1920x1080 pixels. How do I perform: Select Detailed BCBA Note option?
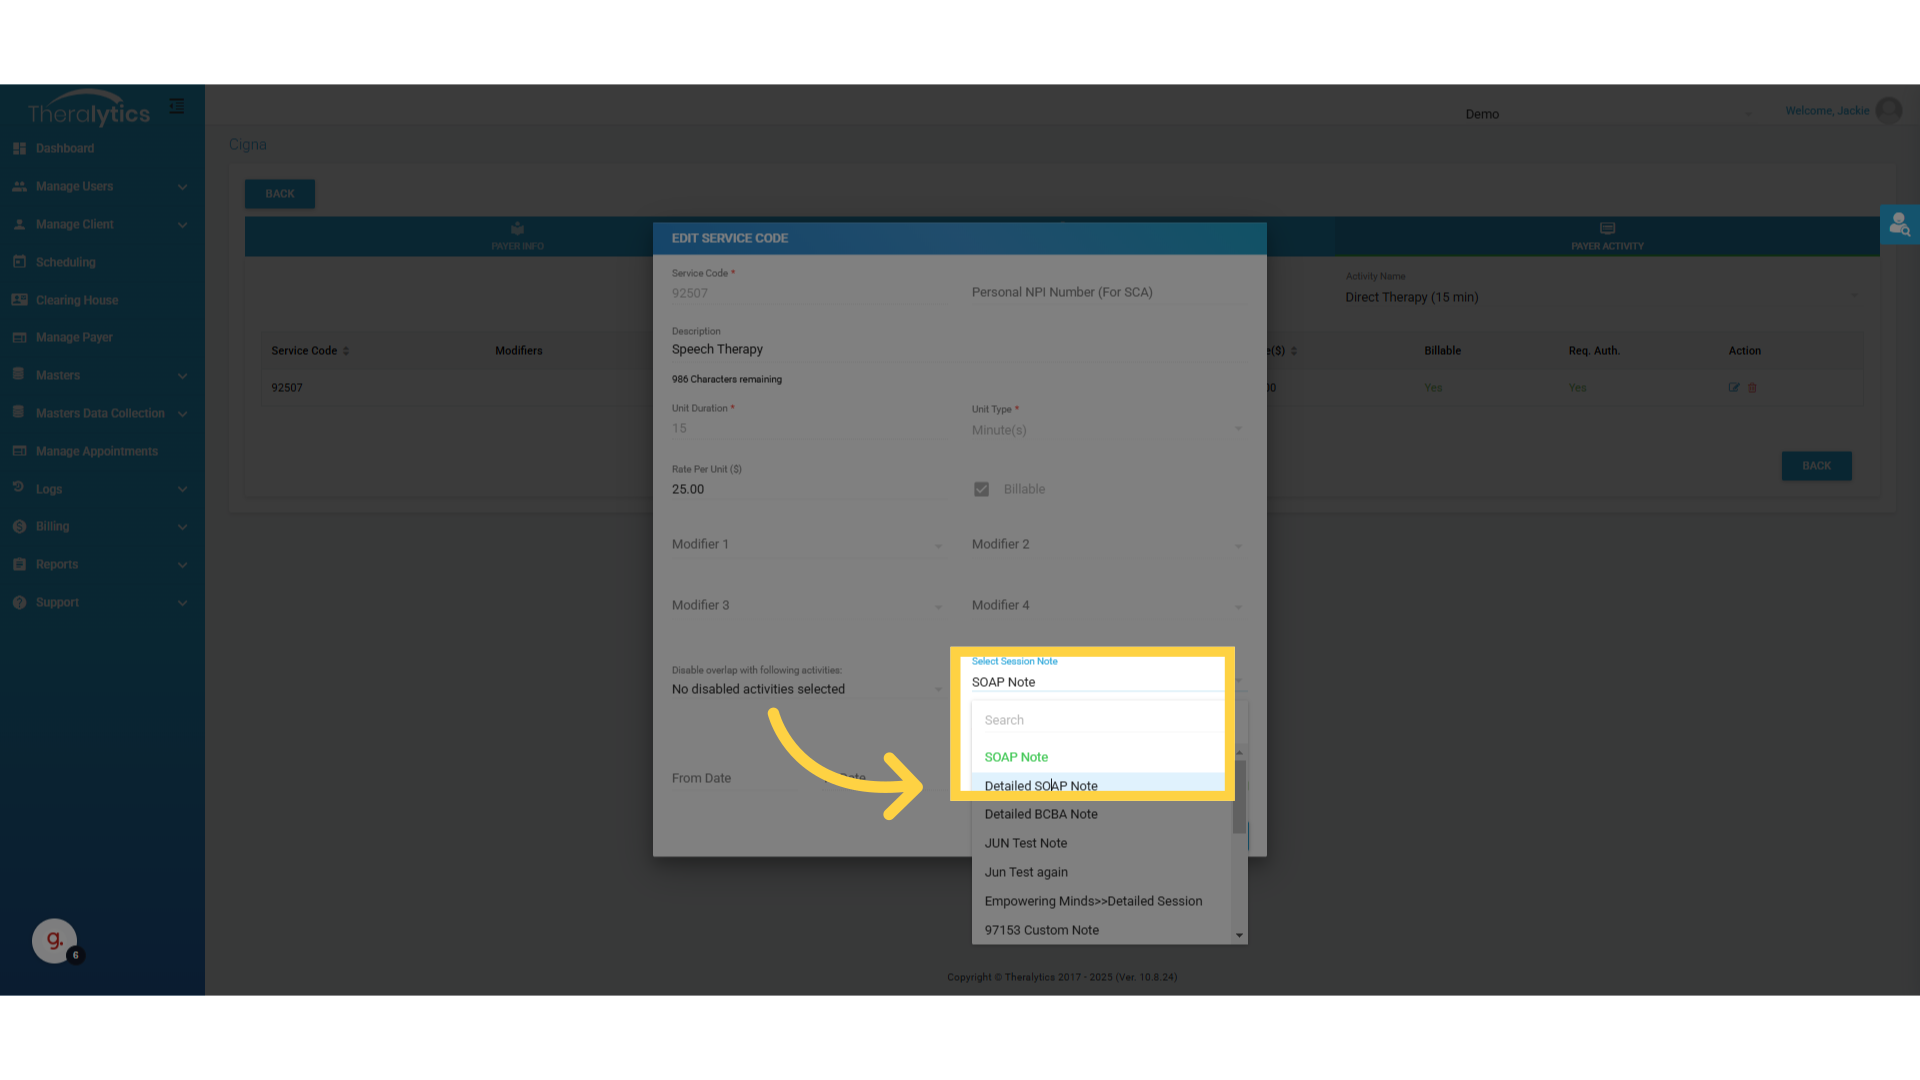click(1041, 814)
